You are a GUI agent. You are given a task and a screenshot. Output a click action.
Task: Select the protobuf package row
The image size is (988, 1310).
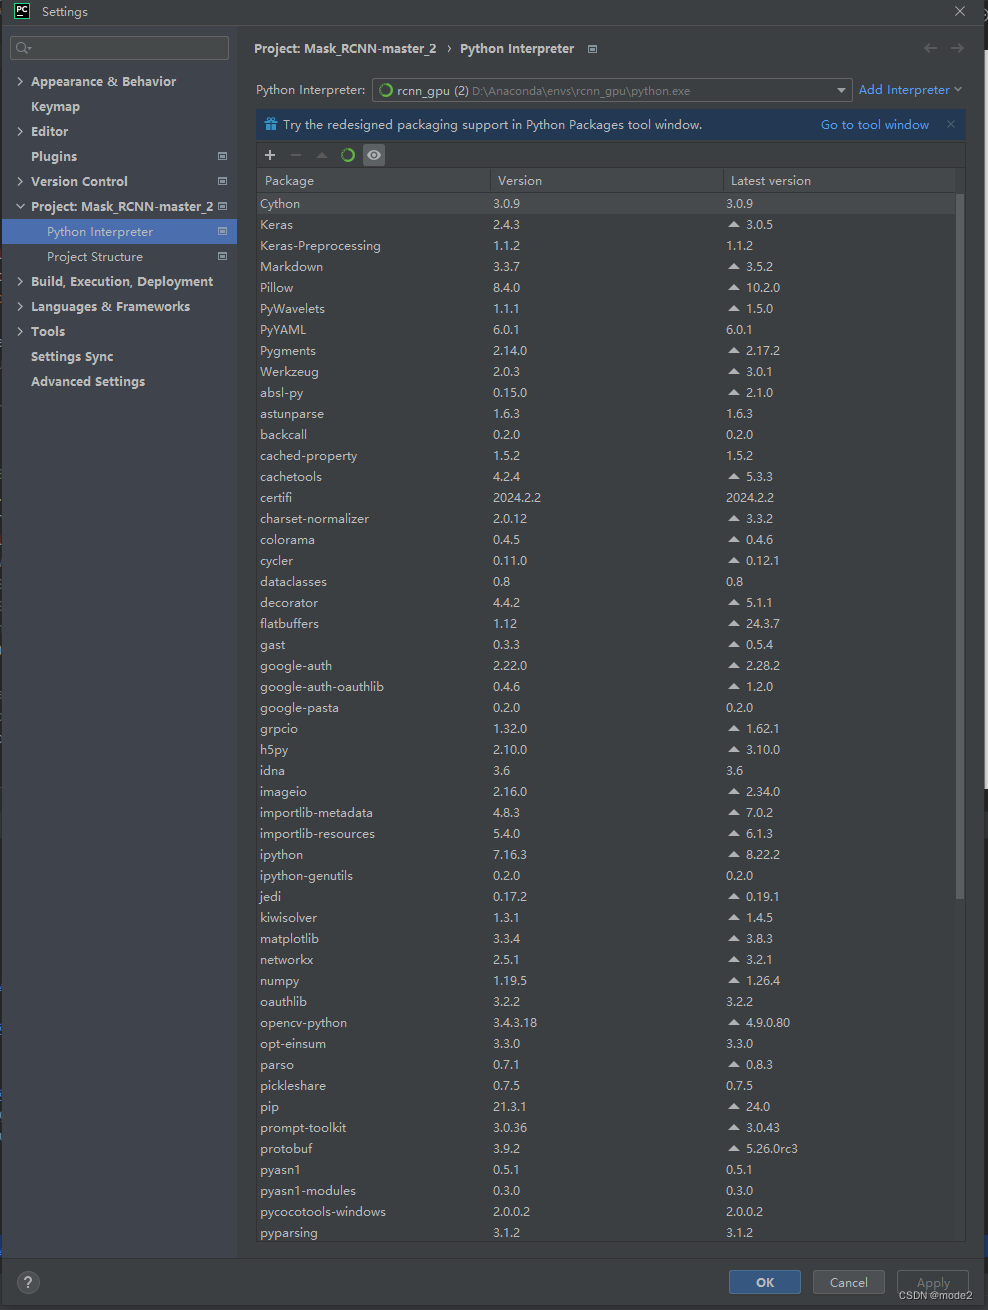(606, 1148)
